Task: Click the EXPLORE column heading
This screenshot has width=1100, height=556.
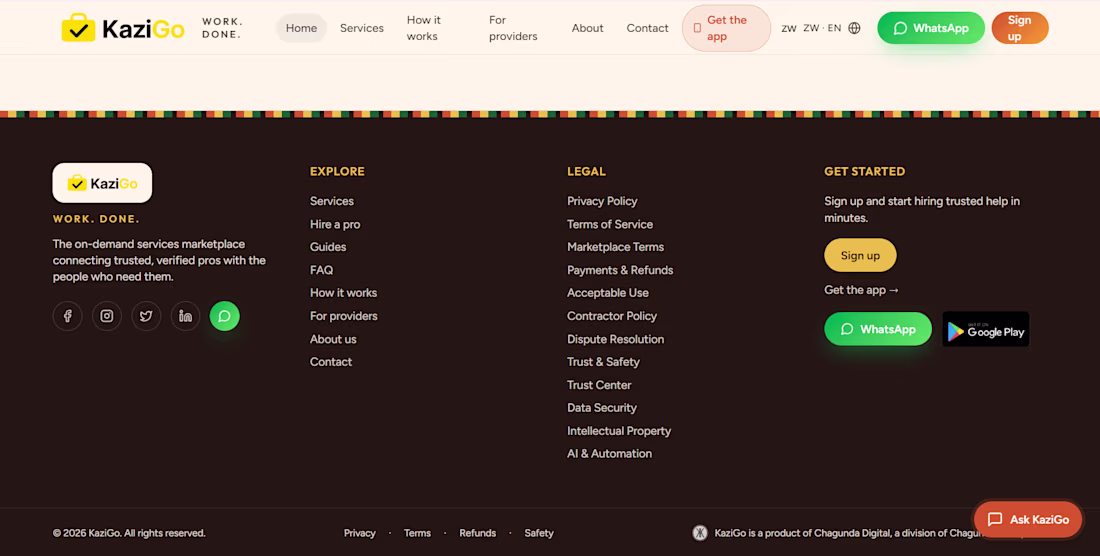Action: [x=337, y=171]
